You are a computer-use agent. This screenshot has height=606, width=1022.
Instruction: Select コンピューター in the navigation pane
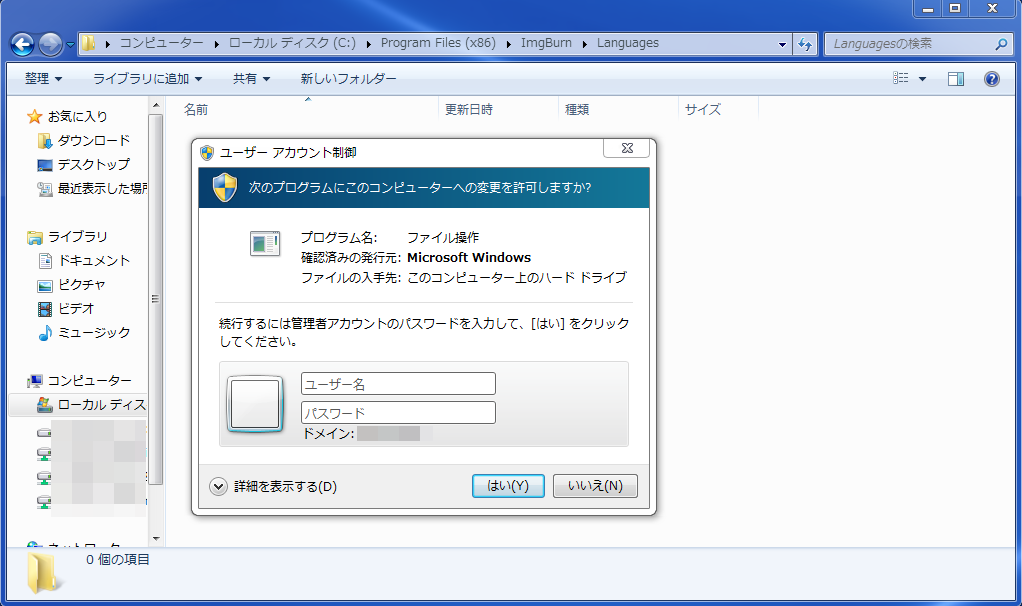(x=89, y=381)
